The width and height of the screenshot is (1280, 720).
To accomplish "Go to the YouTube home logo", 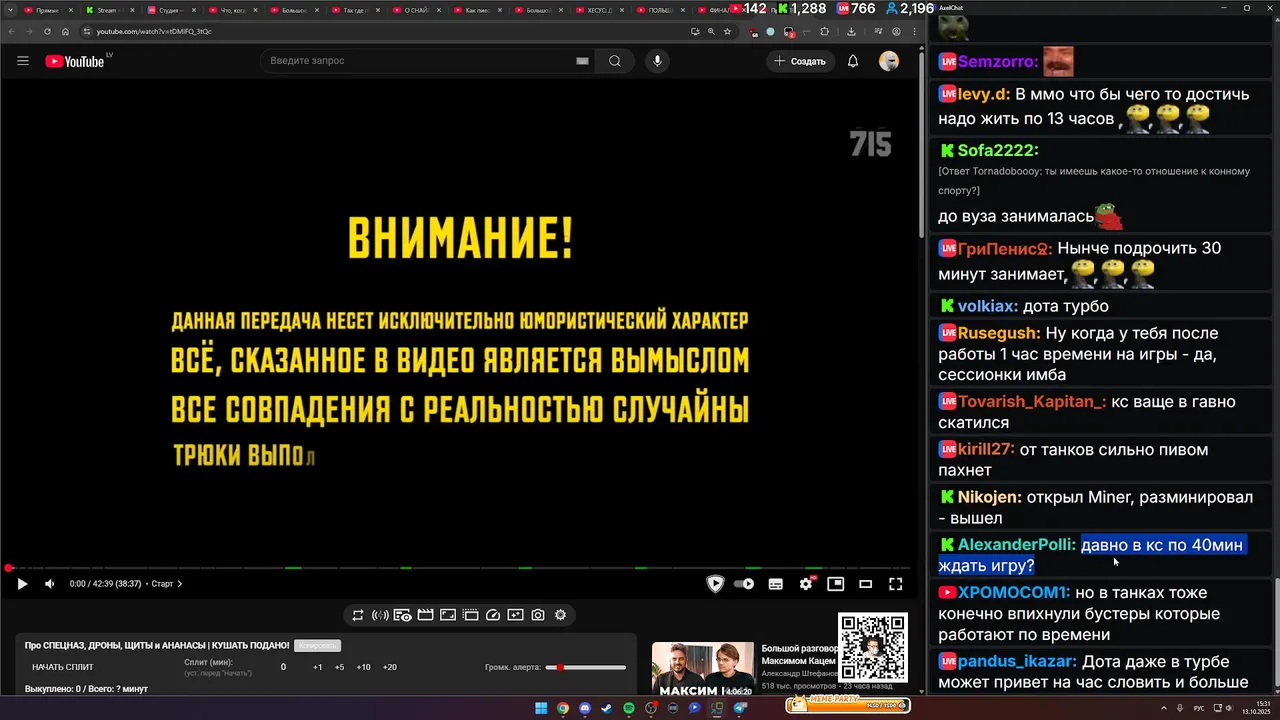I will [x=75, y=61].
